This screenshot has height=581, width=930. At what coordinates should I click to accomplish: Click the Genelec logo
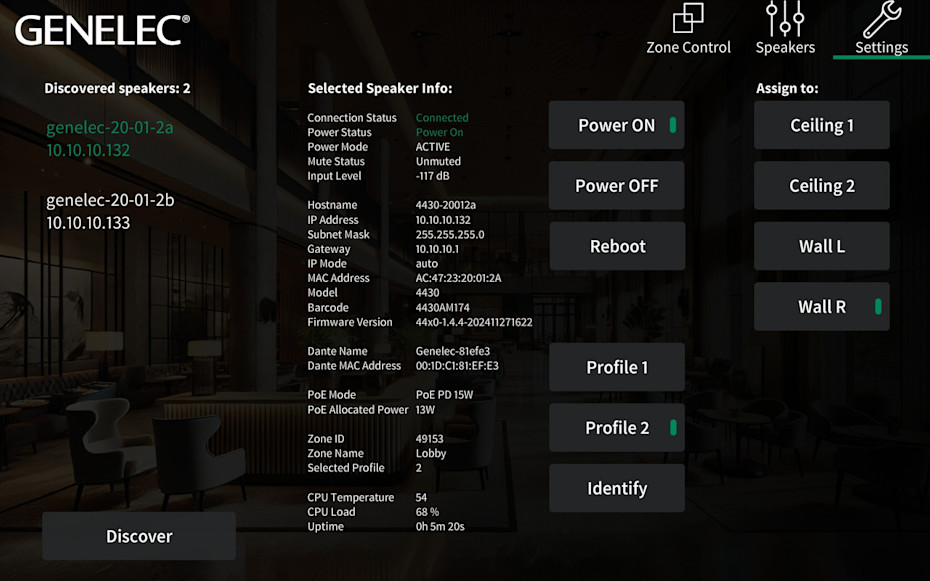click(x=102, y=30)
